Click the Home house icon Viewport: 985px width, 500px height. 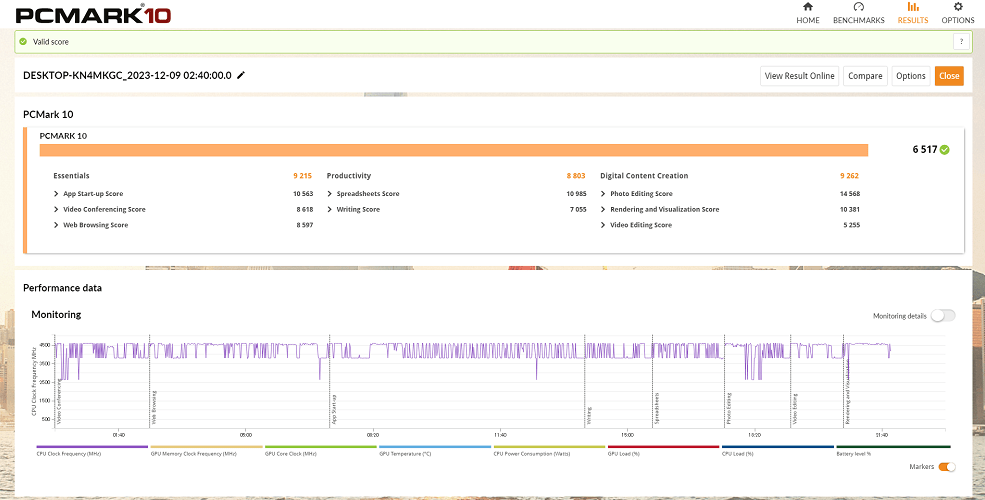(x=808, y=7)
